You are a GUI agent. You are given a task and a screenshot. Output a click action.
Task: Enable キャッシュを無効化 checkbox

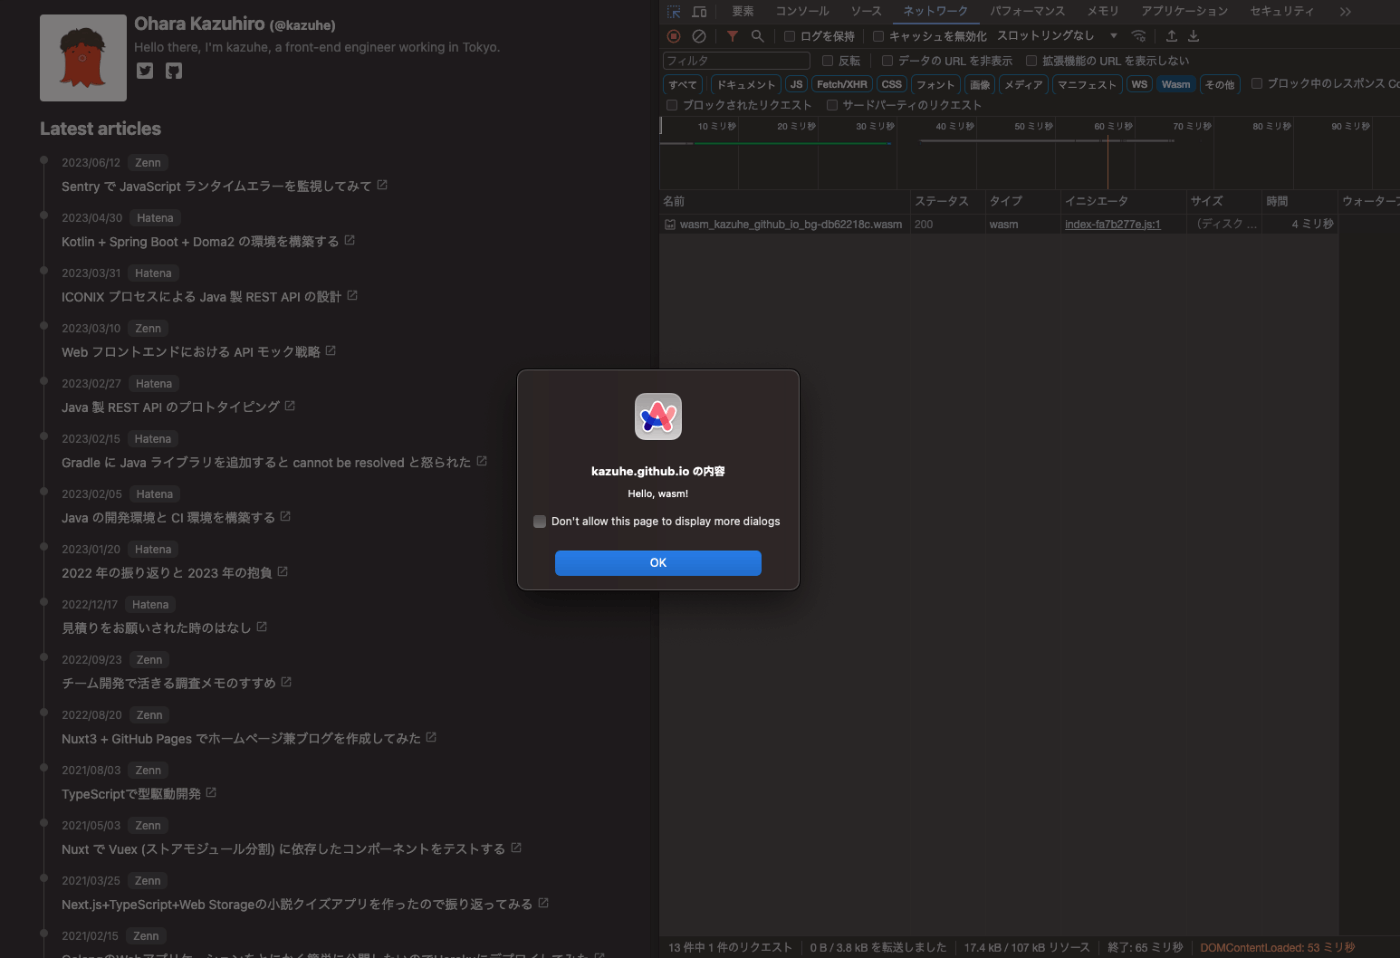[x=878, y=36]
